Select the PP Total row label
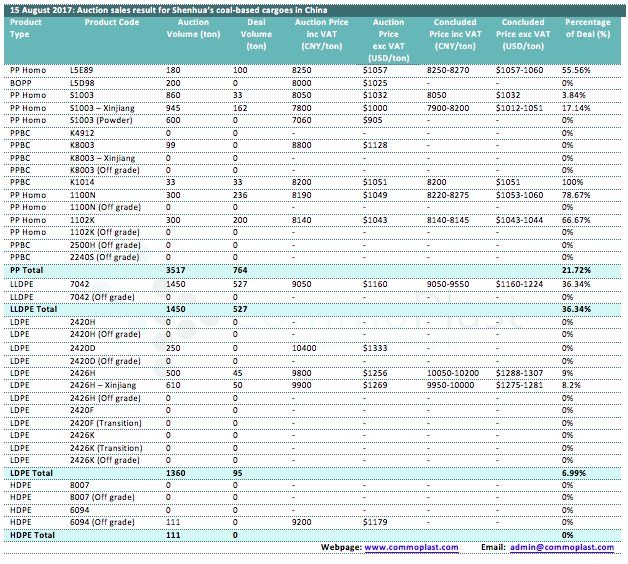The width and height of the screenshot is (628, 564). point(25,270)
